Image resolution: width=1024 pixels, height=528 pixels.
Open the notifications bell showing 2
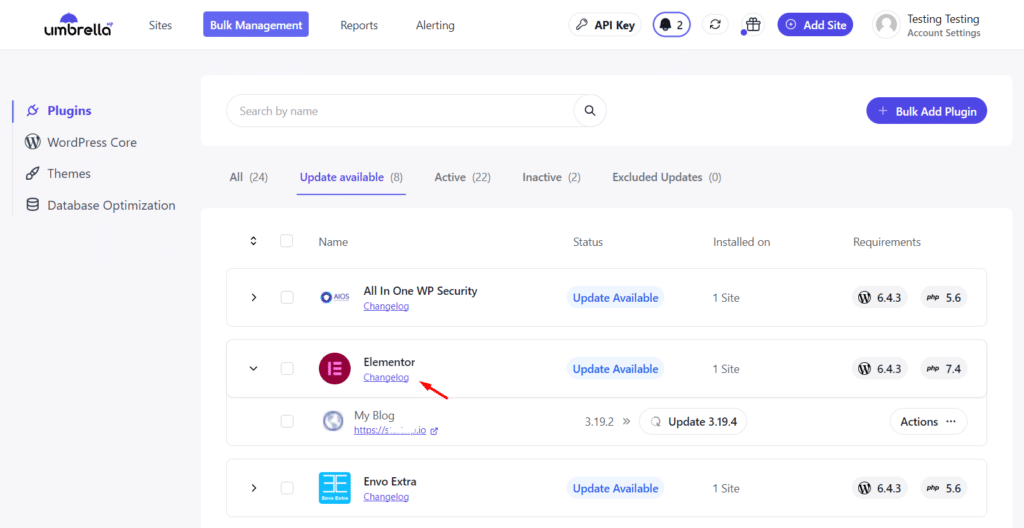[x=671, y=25]
